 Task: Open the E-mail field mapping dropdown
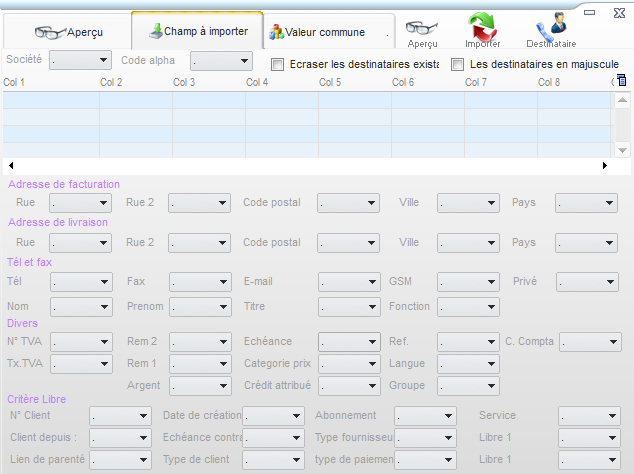[x=348, y=283]
